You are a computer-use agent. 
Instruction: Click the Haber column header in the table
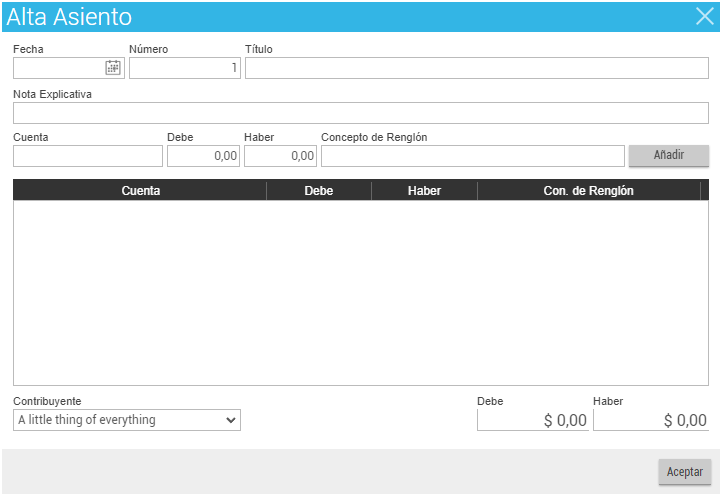click(424, 190)
